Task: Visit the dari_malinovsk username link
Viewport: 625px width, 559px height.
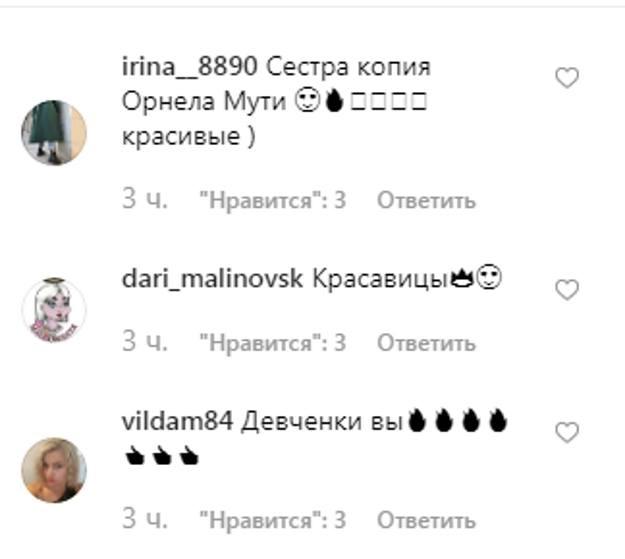Action: click(x=212, y=279)
